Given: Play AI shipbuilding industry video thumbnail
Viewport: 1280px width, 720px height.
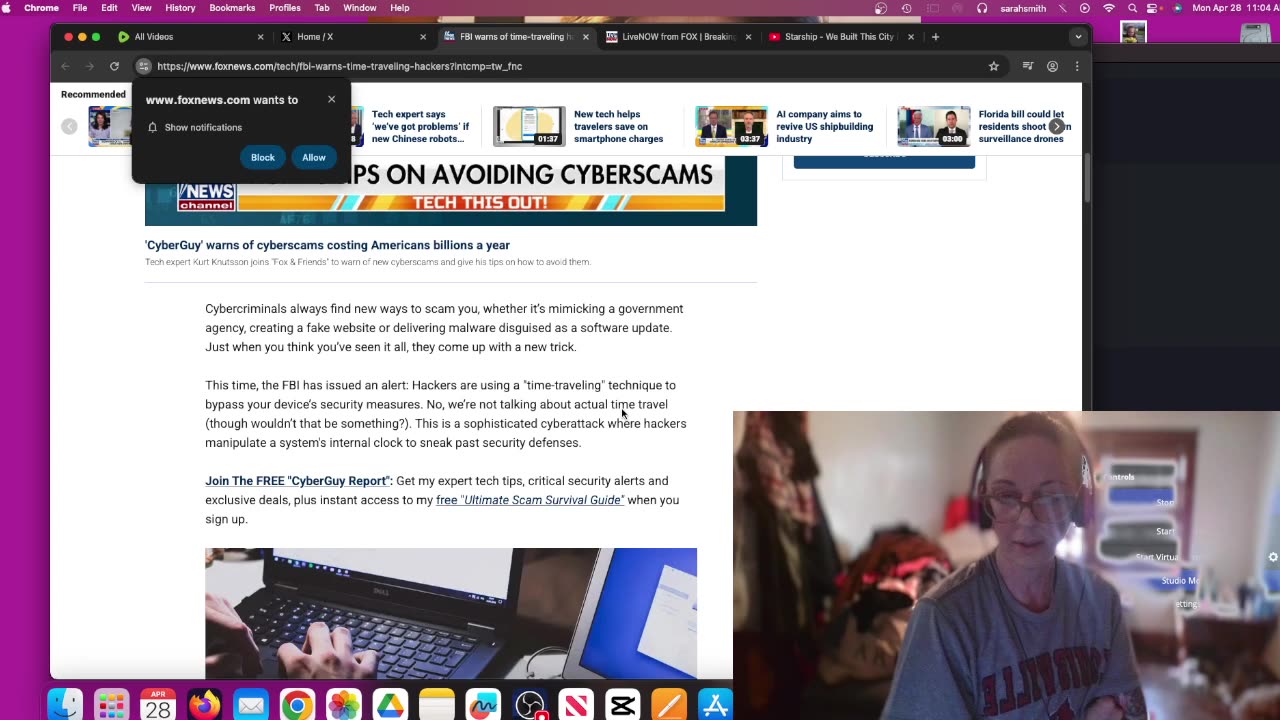Looking at the screenshot, I should click(x=731, y=126).
